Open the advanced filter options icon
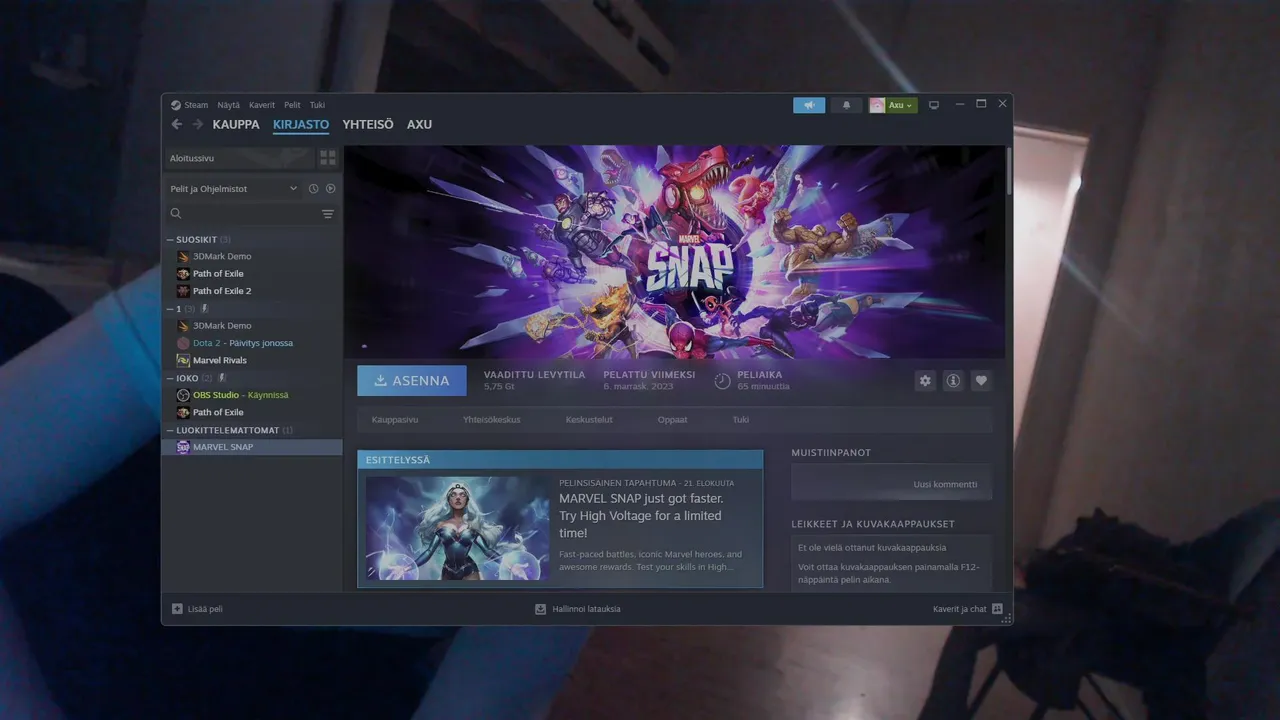Viewport: 1280px width, 720px height. pos(327,214)
